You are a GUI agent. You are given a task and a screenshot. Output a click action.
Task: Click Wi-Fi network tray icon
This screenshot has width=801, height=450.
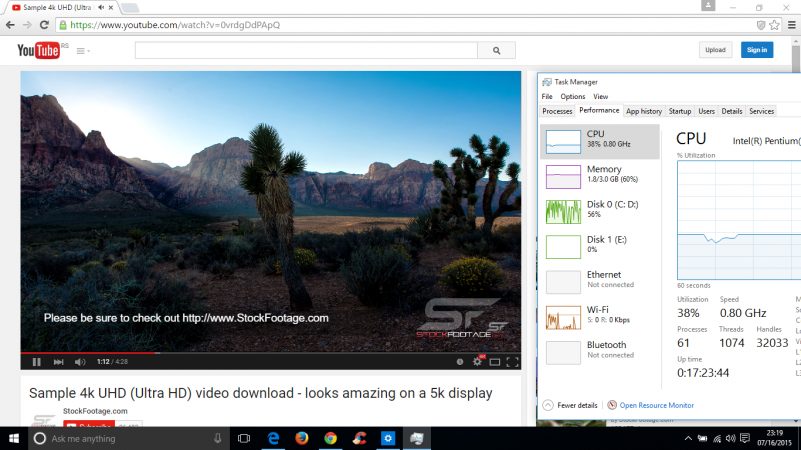717,438
